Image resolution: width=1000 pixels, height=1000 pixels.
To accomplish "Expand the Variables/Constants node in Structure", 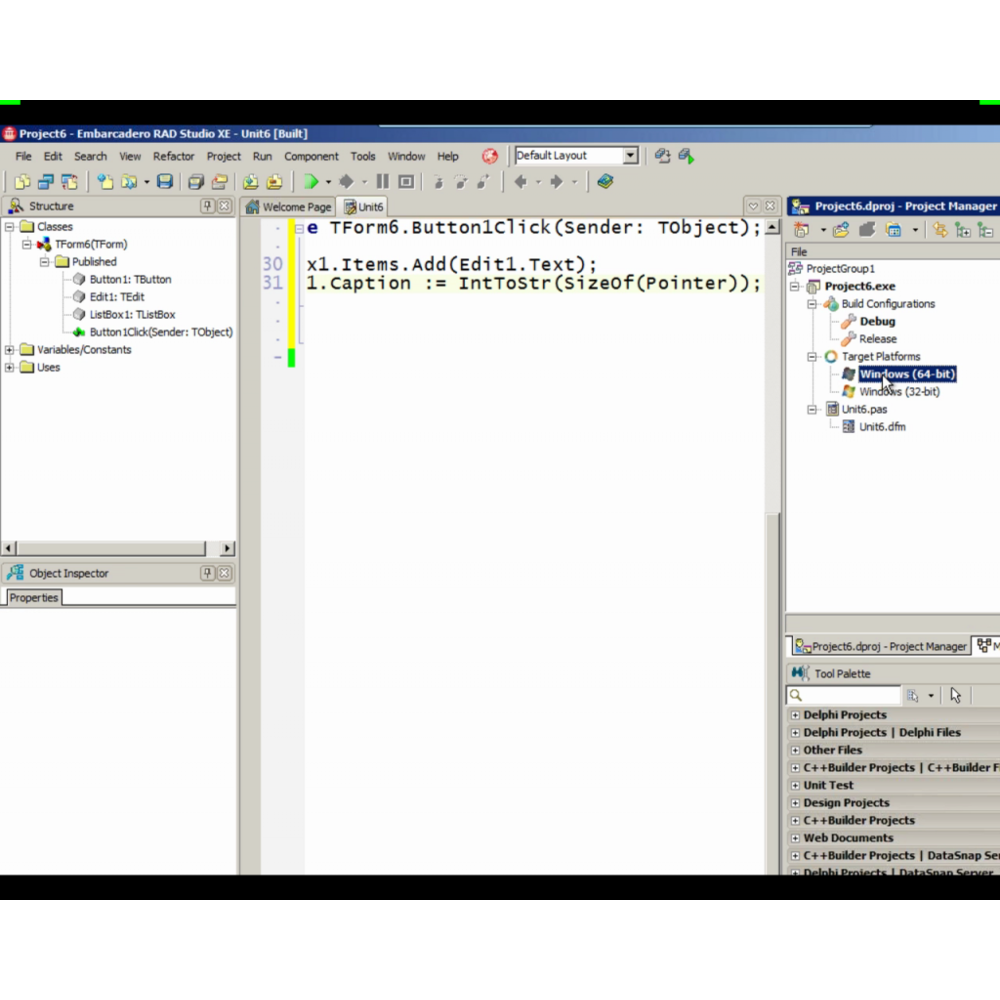I will coord(10,350).
